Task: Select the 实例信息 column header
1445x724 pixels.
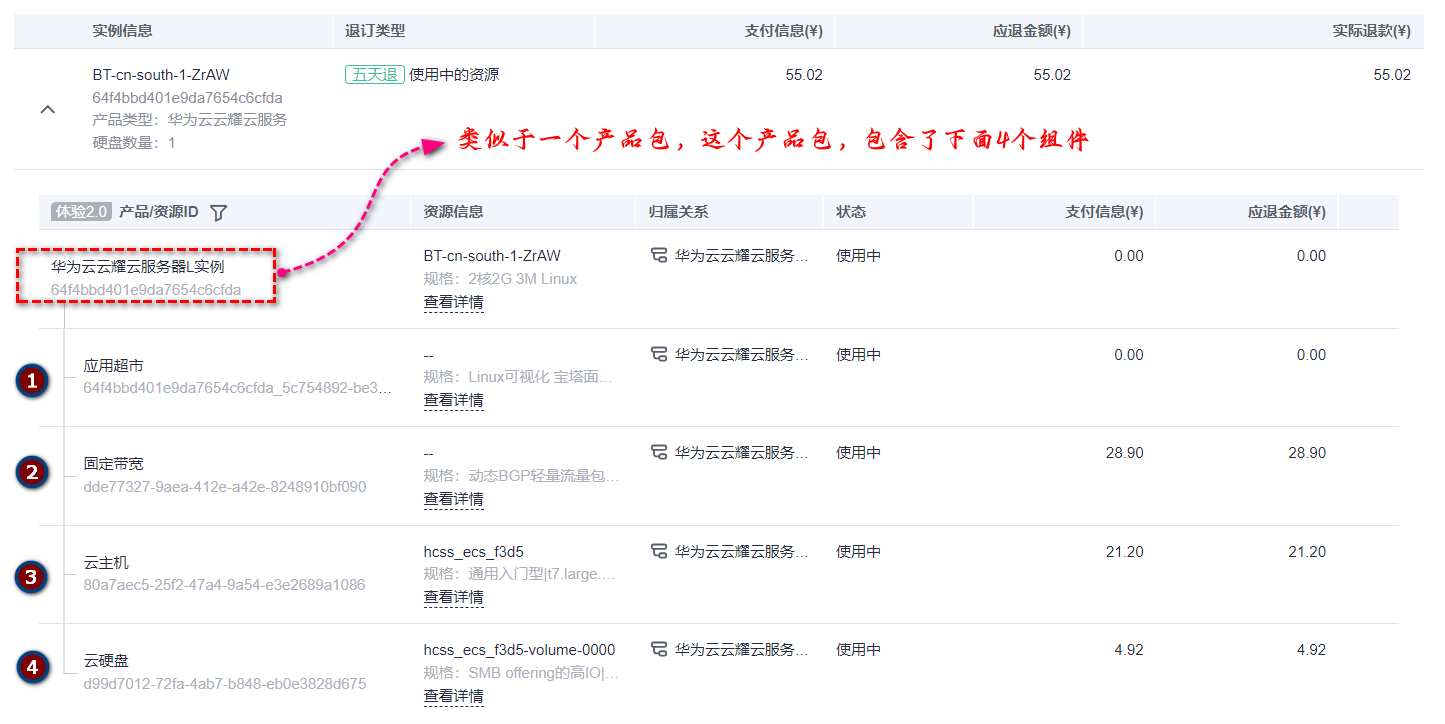Action: coord(122,31)
